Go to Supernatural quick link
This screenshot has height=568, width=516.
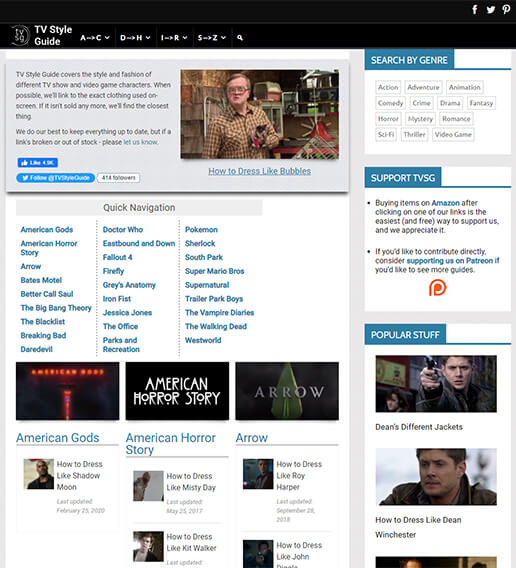click(x=207, y=285)
